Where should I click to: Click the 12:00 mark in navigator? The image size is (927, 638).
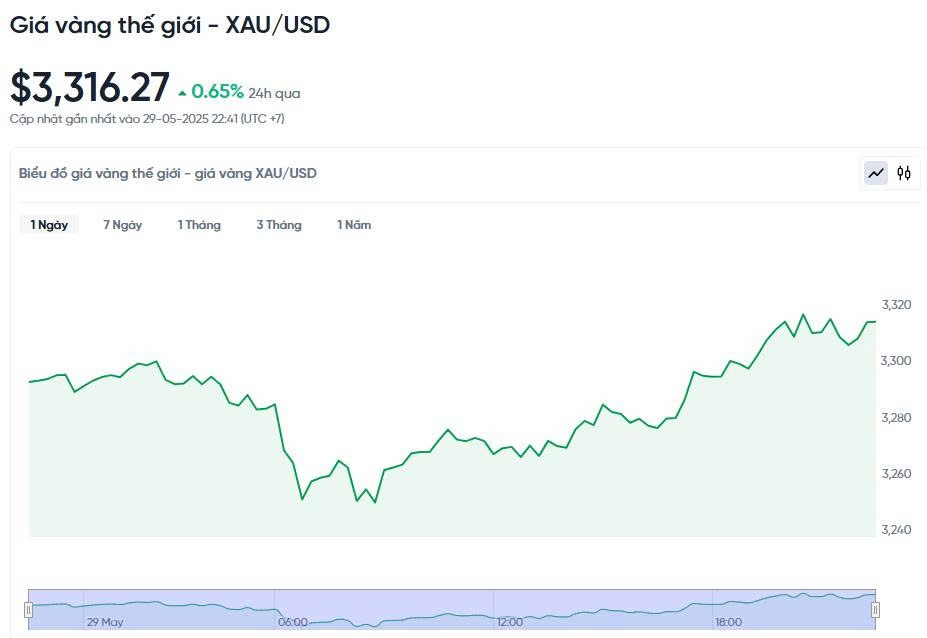[510, 622]
